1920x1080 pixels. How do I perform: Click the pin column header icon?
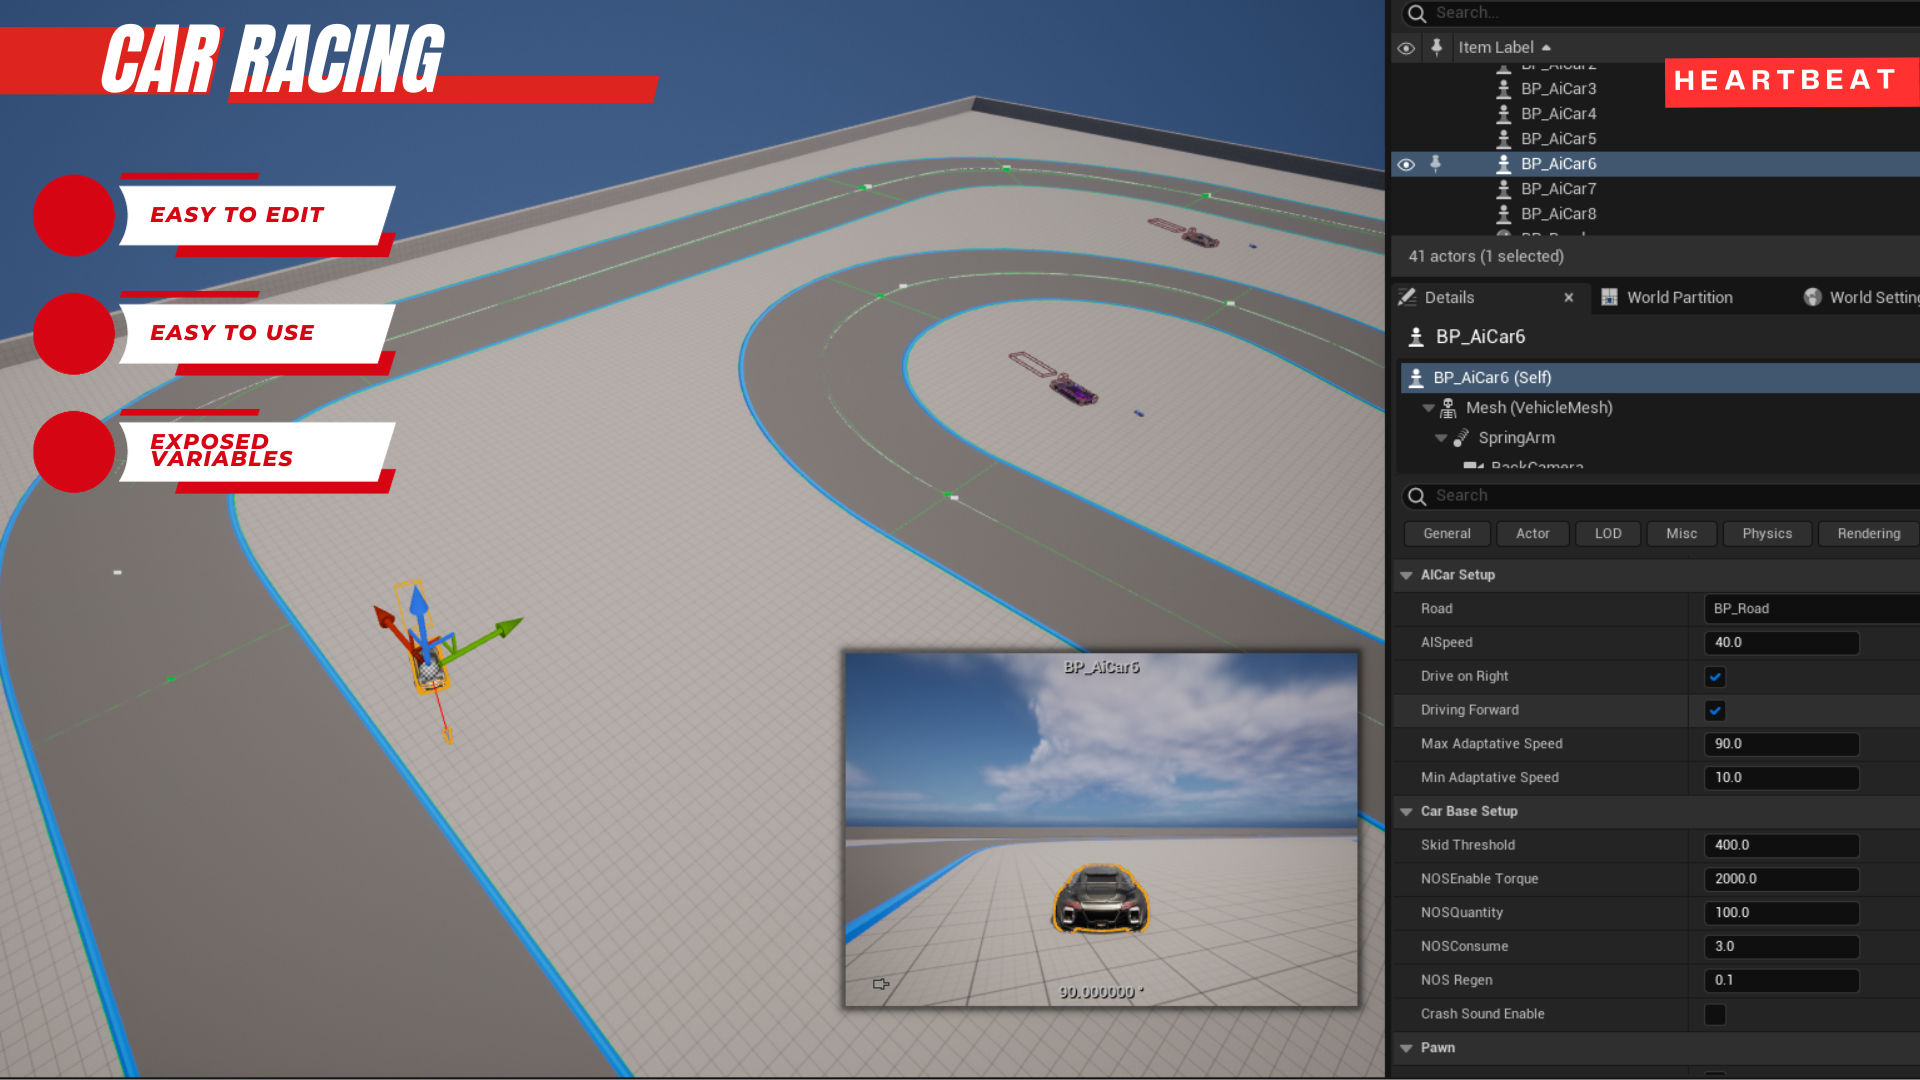pos(1436,47)
